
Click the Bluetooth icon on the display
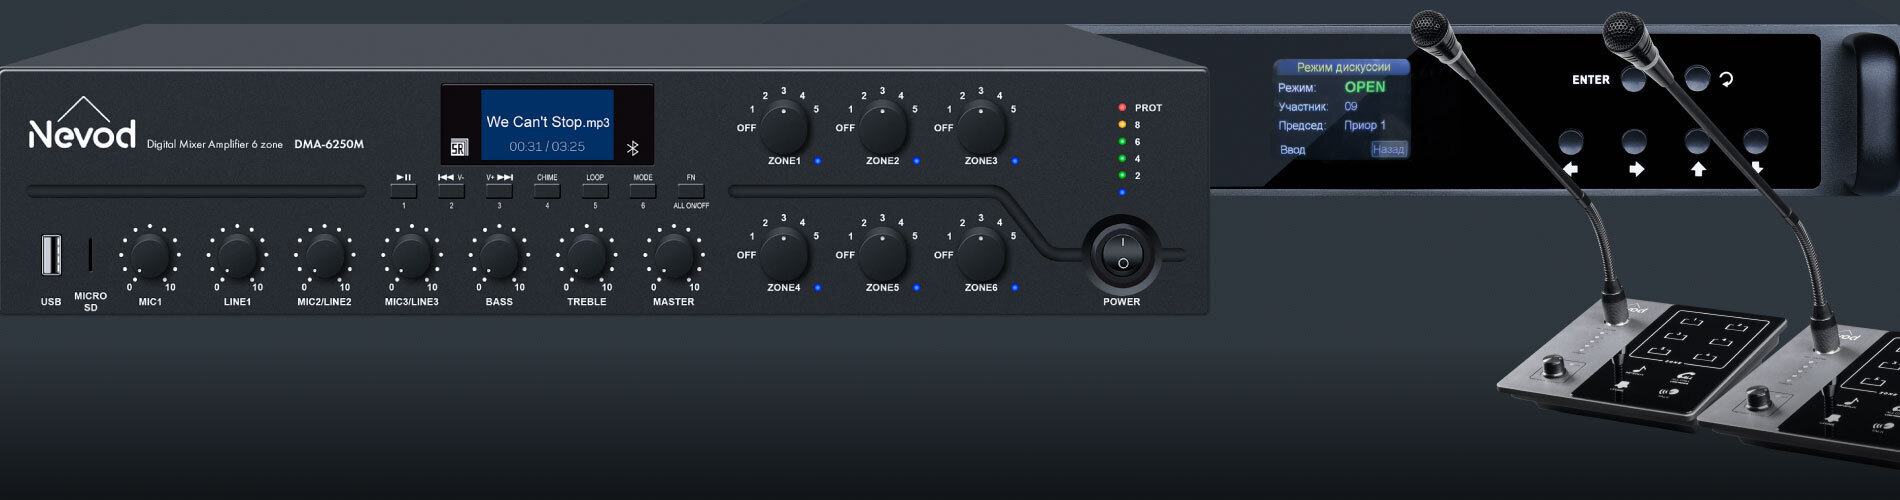[x=632, y=148]
